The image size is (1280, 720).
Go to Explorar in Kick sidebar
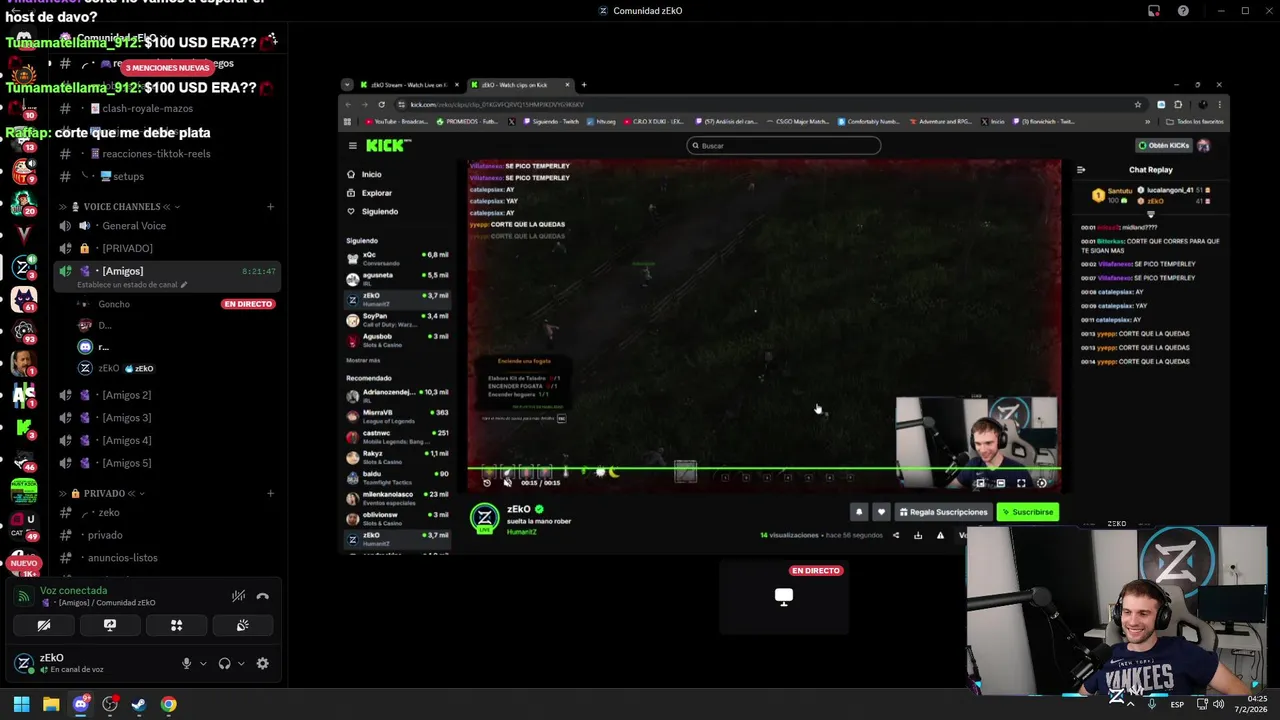[x=376, y=193]
